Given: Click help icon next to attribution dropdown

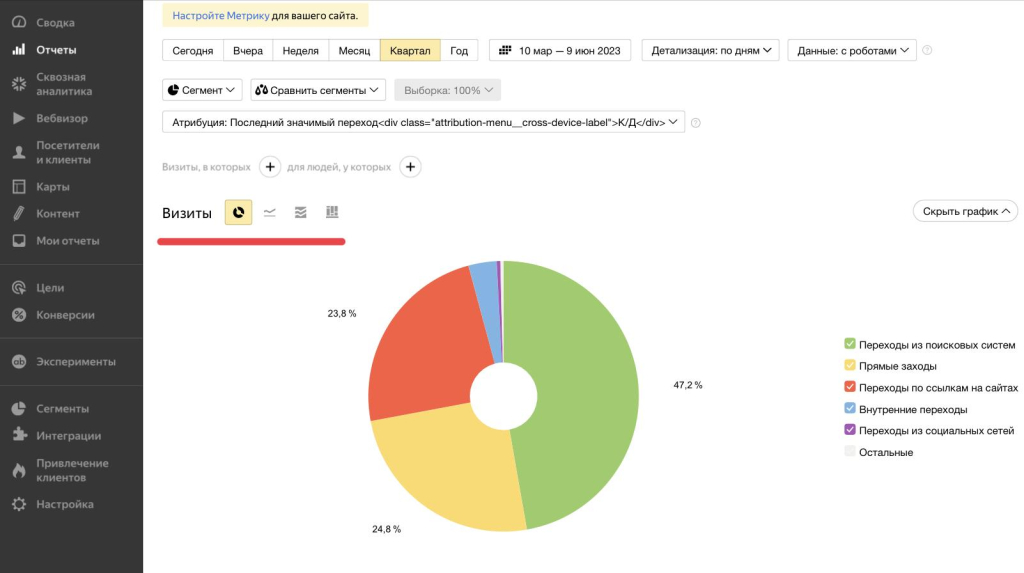Looking at the screenshot, I should coord(696,123).
